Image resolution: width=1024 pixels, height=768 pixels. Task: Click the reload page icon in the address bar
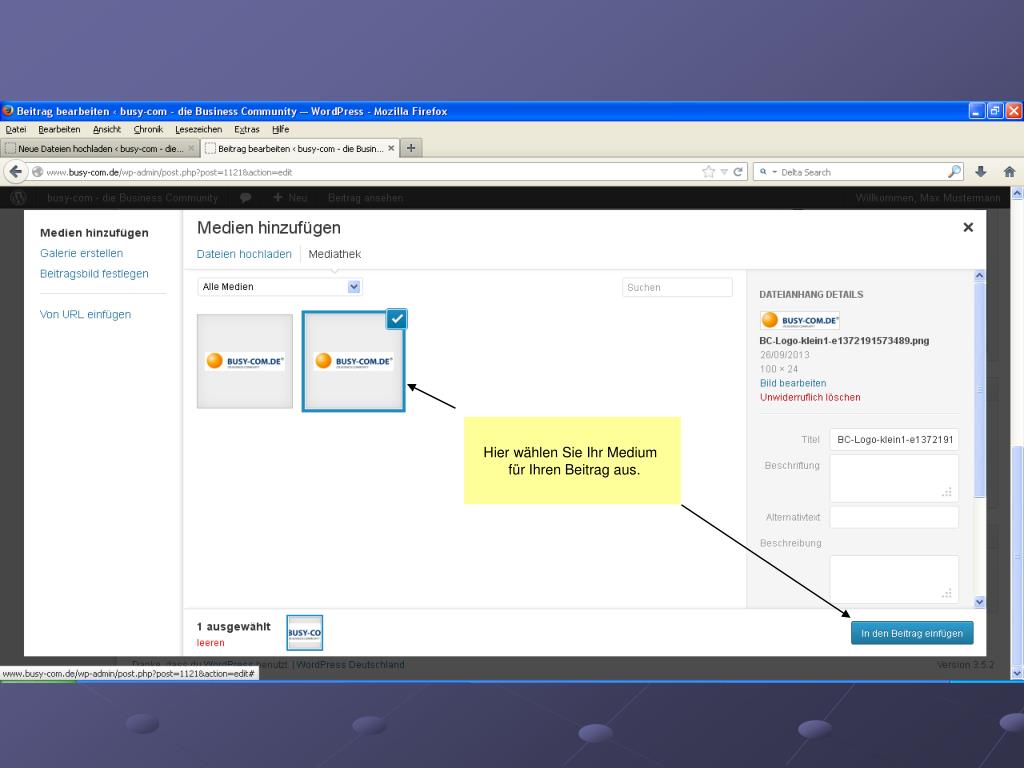coord(738,172)
